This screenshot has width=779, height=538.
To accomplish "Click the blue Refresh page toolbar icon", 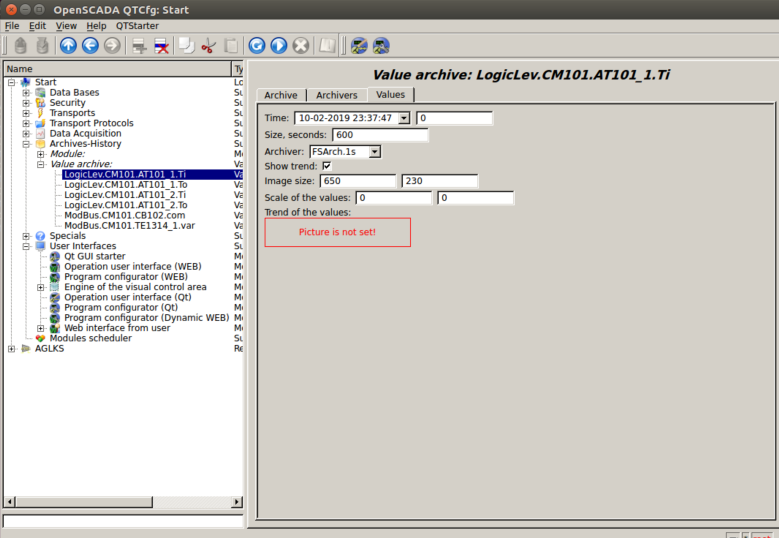I will tap(257, 45).
